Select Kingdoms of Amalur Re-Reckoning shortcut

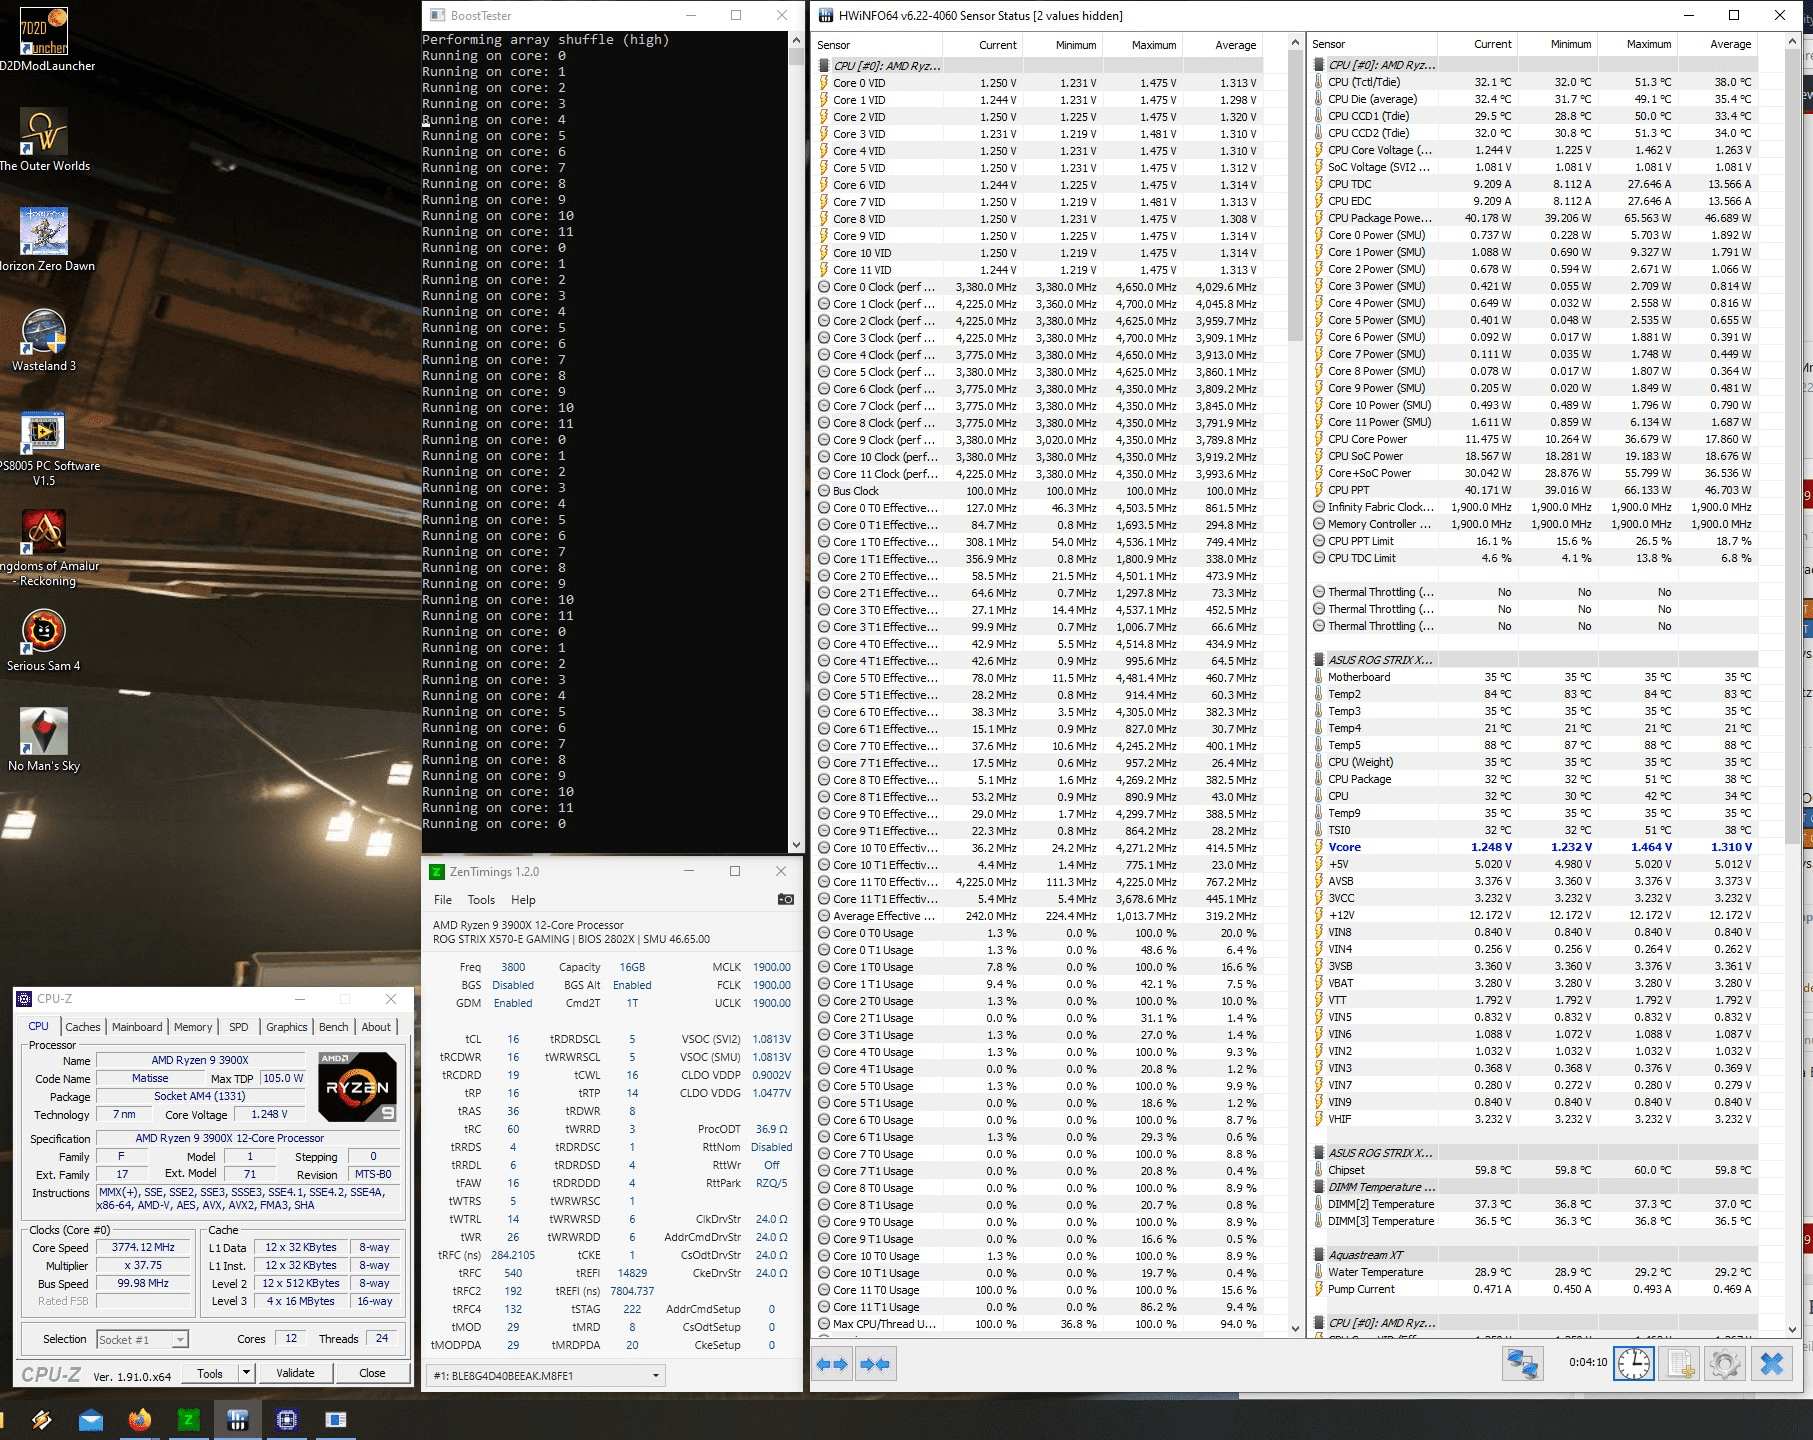pyautogui.click(x=45, y=548)
